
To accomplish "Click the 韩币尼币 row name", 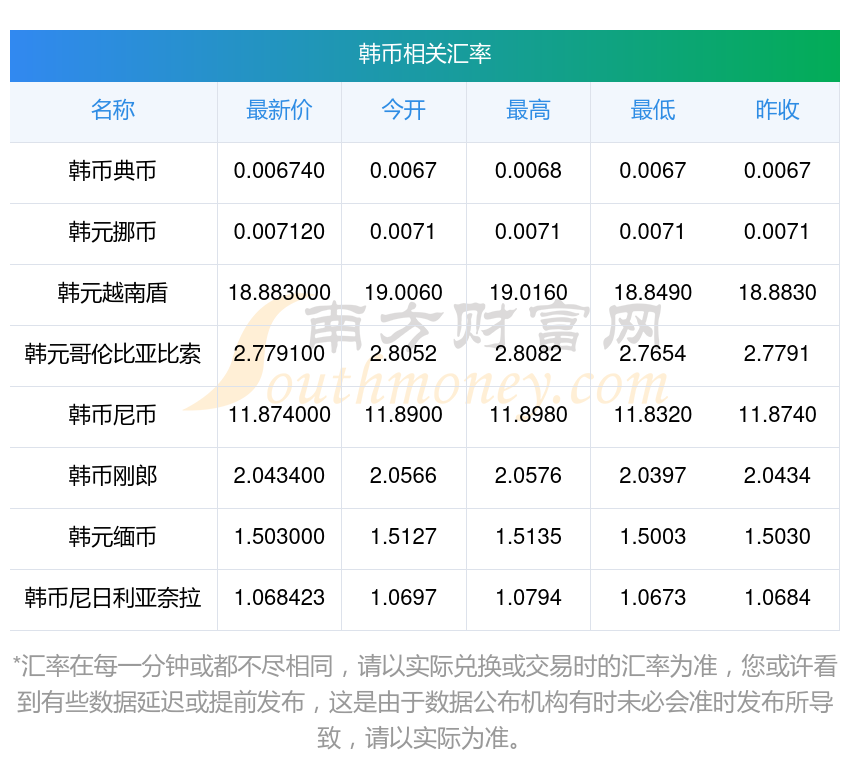I will 113,415.
